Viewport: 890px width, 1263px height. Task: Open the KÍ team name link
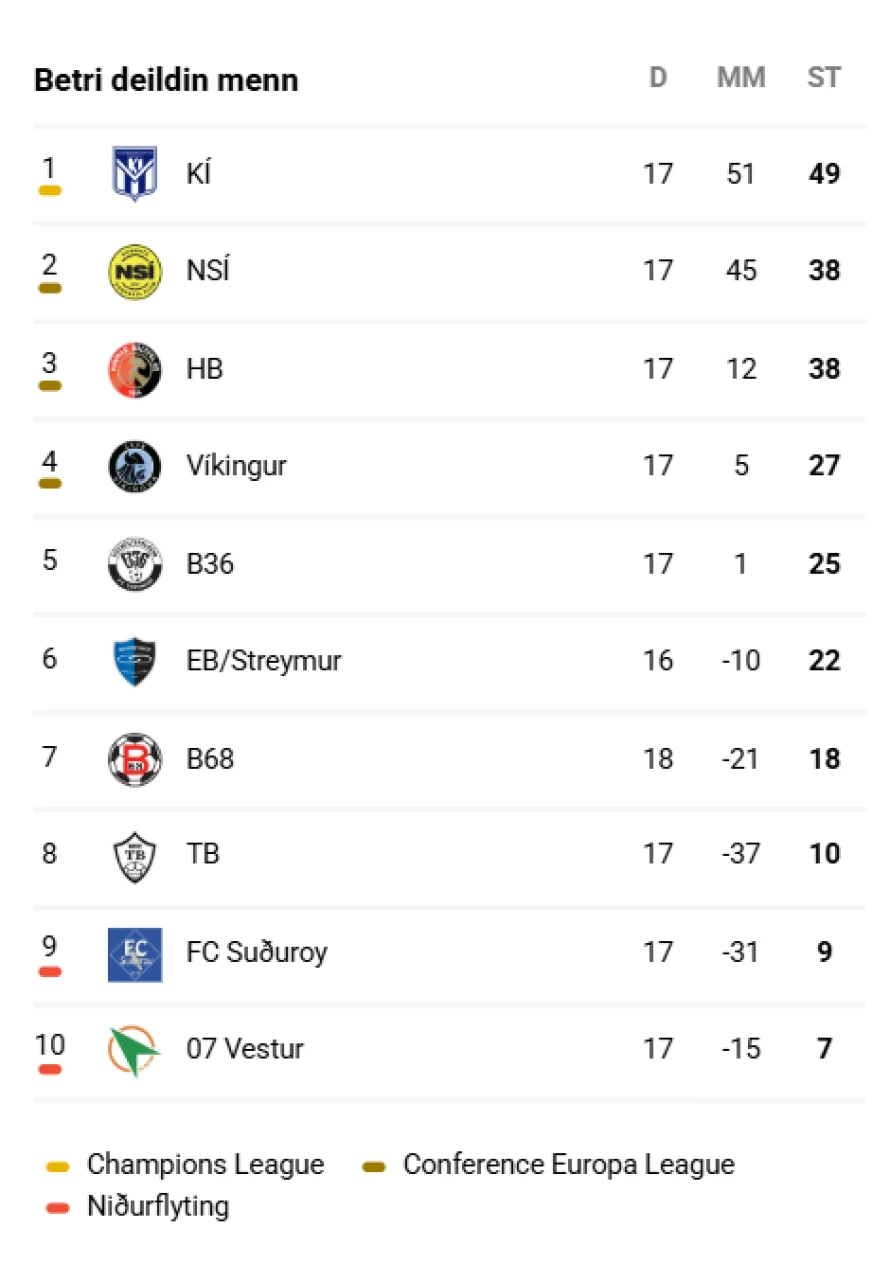coord(198,174)
